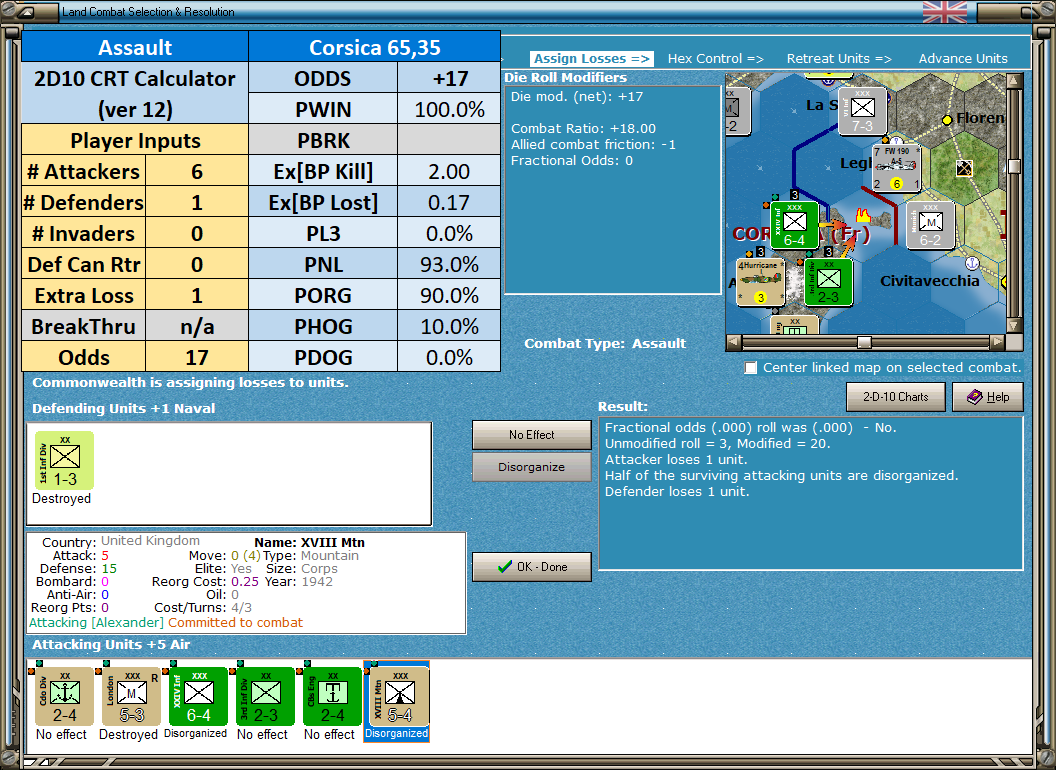Select the CBs Eng 2-4 unit counter
1056x770 pixels.
click(x=332, y=697)
